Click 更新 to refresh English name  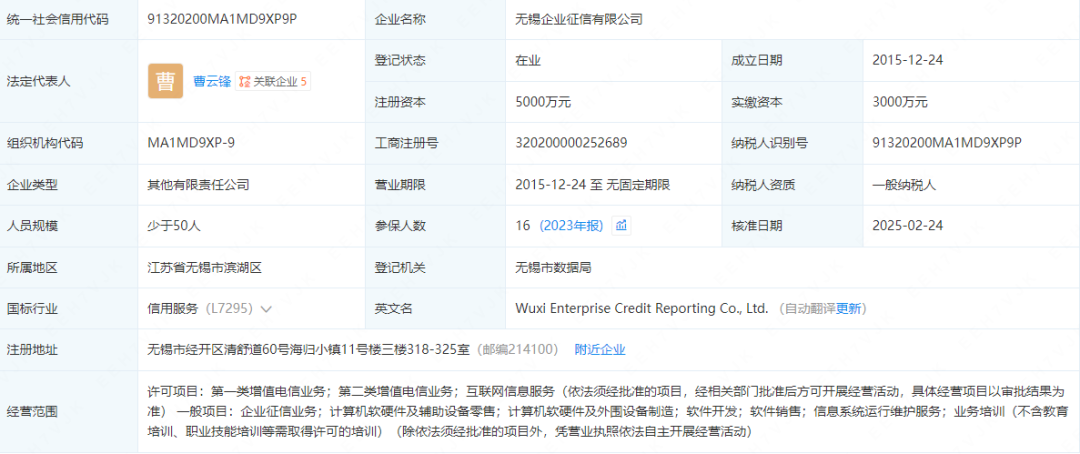[x=849, y=309]
